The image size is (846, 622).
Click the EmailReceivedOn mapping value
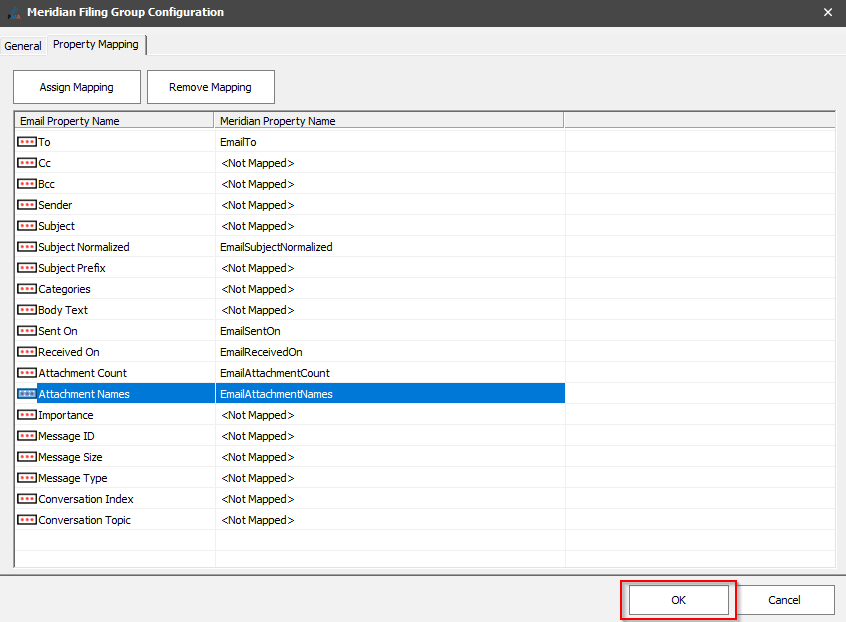(261, 352)
